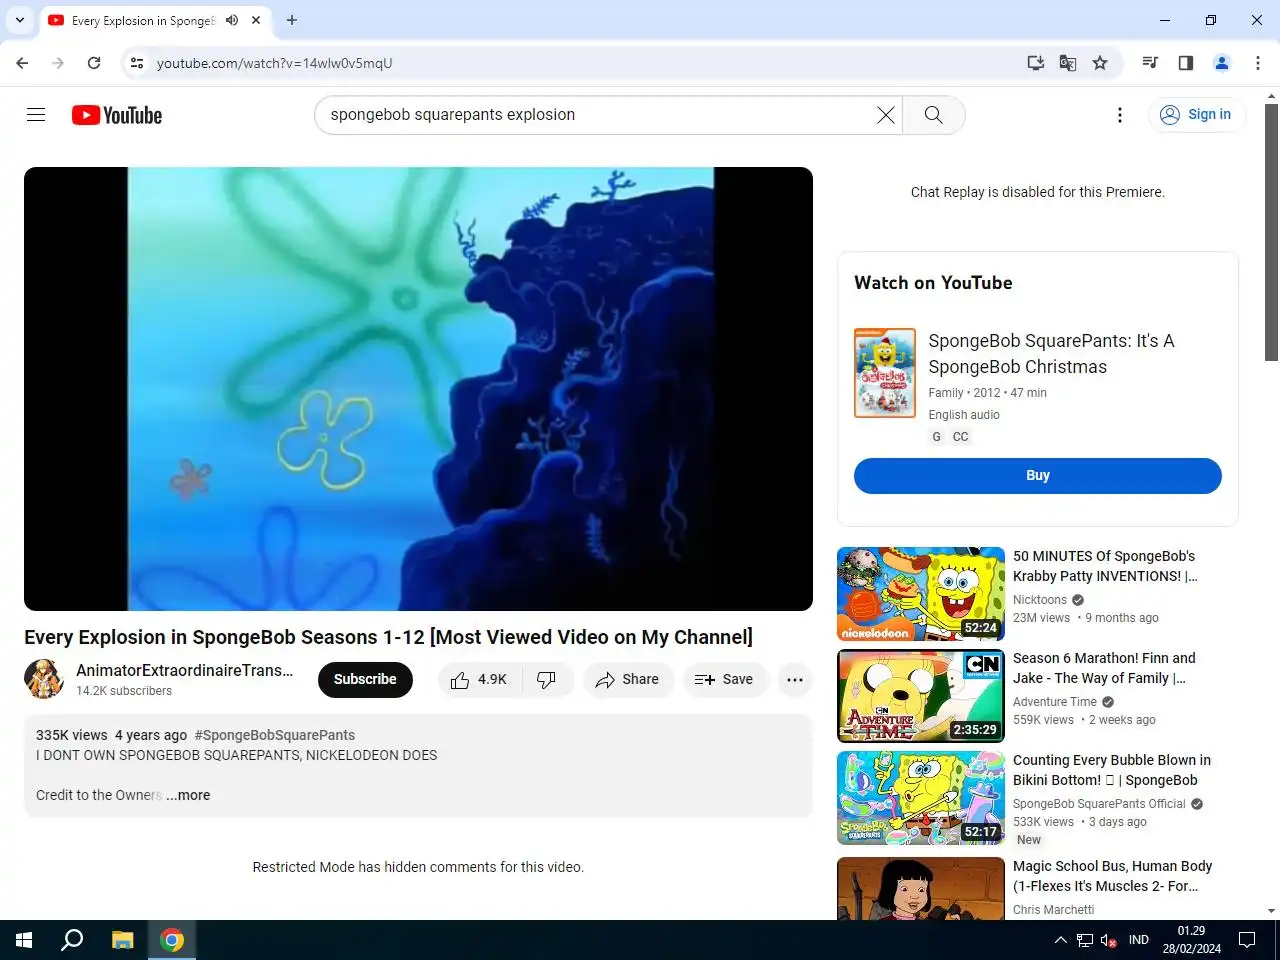Open network icon in system tray

point(1085,940)
